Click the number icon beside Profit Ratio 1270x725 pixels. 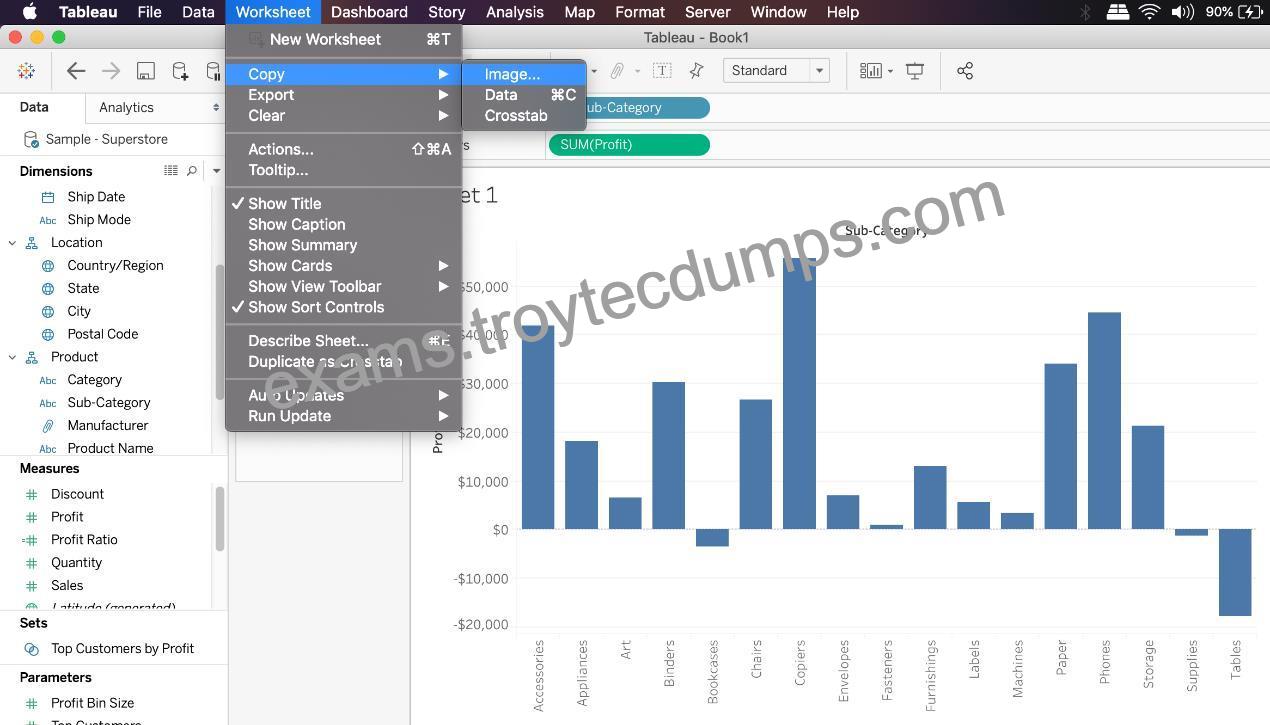coord(30,540)
